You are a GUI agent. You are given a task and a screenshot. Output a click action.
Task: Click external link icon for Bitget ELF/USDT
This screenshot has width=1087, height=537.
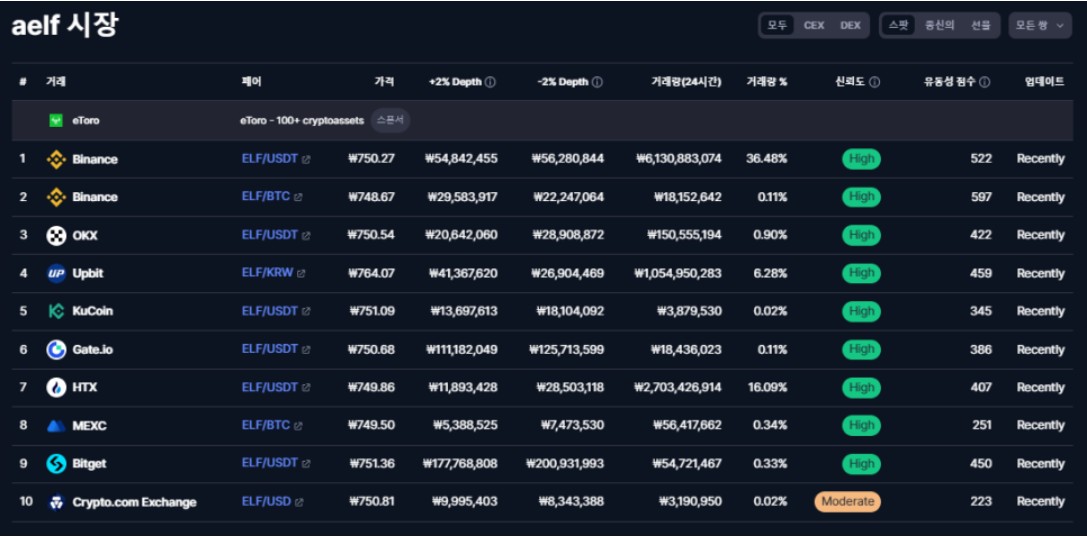(306, 464)
